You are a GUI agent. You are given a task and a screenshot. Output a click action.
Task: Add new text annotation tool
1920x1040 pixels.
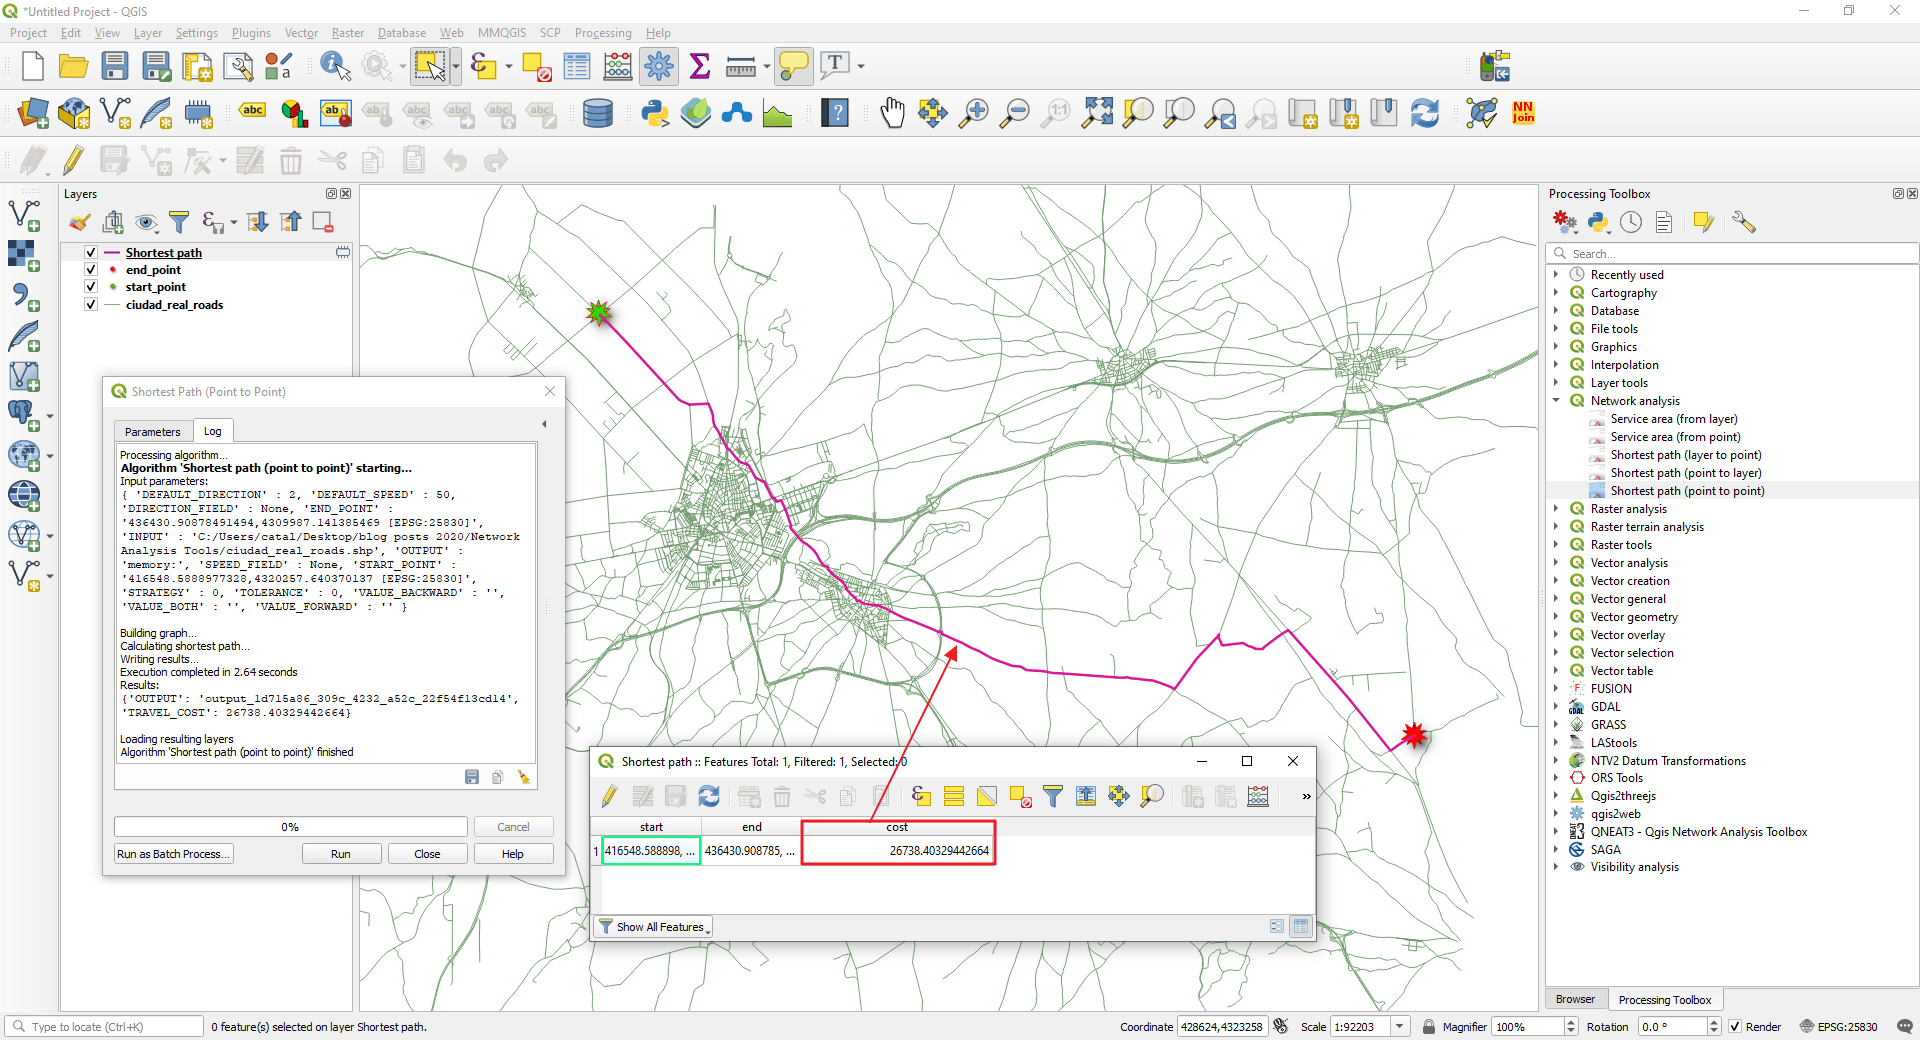[x=835, y=66]
